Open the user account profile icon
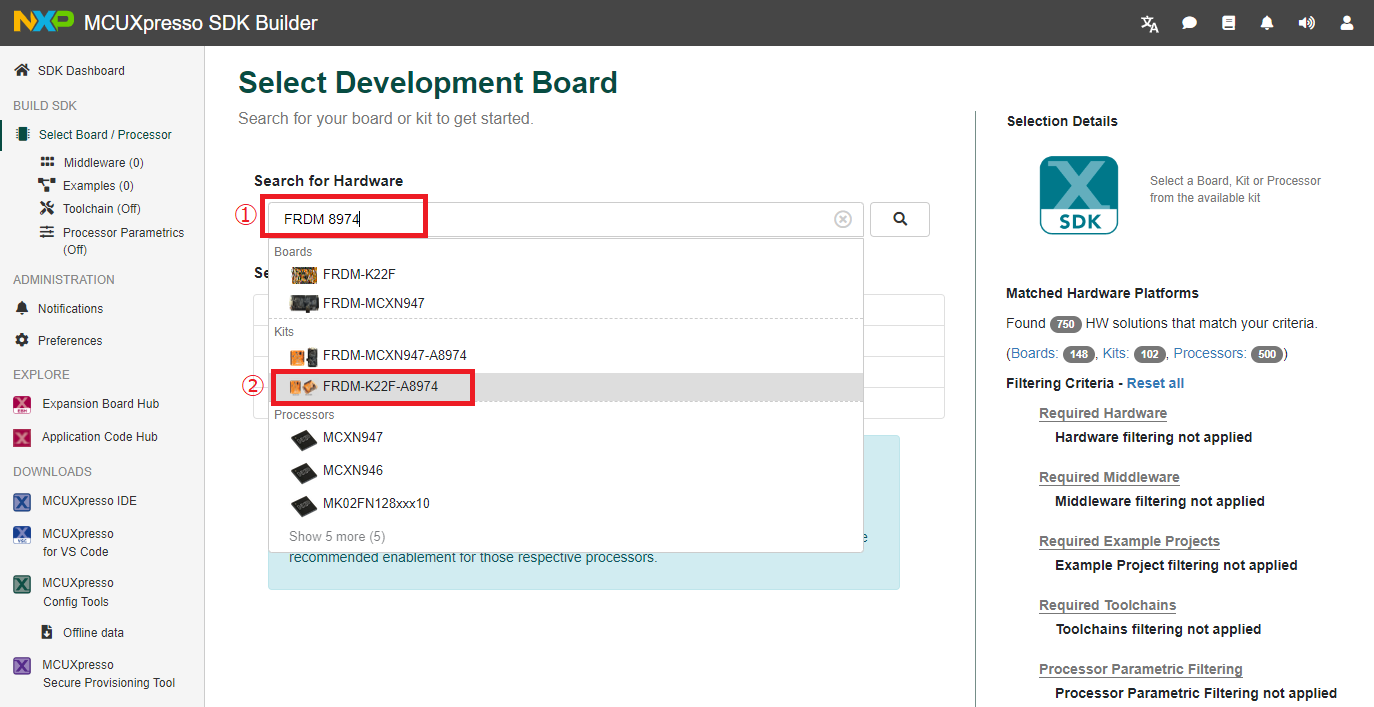The width and height of the screenshot is (1374, 707). pyautogui.click(x=1346, y=23)
